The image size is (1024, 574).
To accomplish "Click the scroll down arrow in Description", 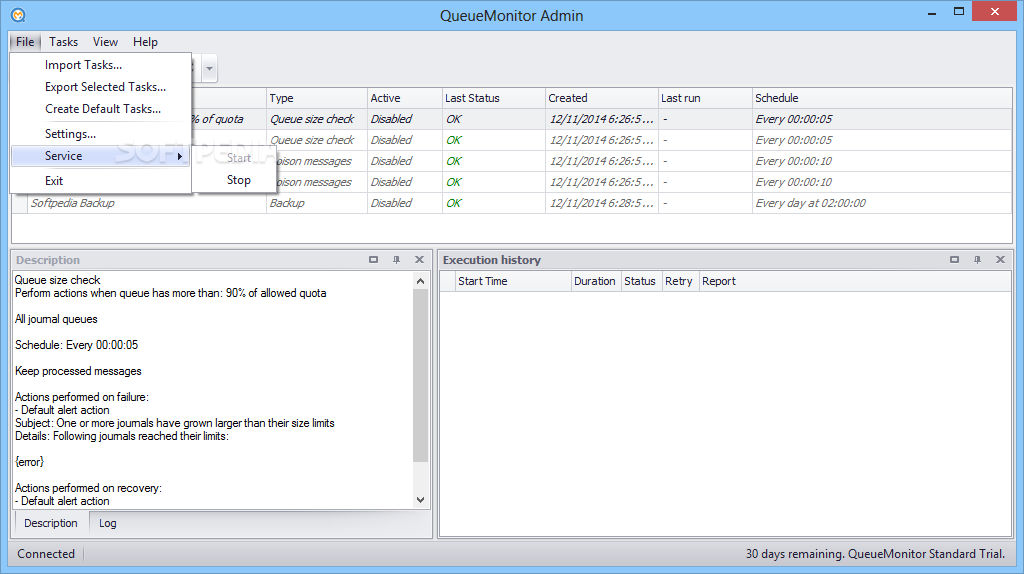I will tap(421, 500).
